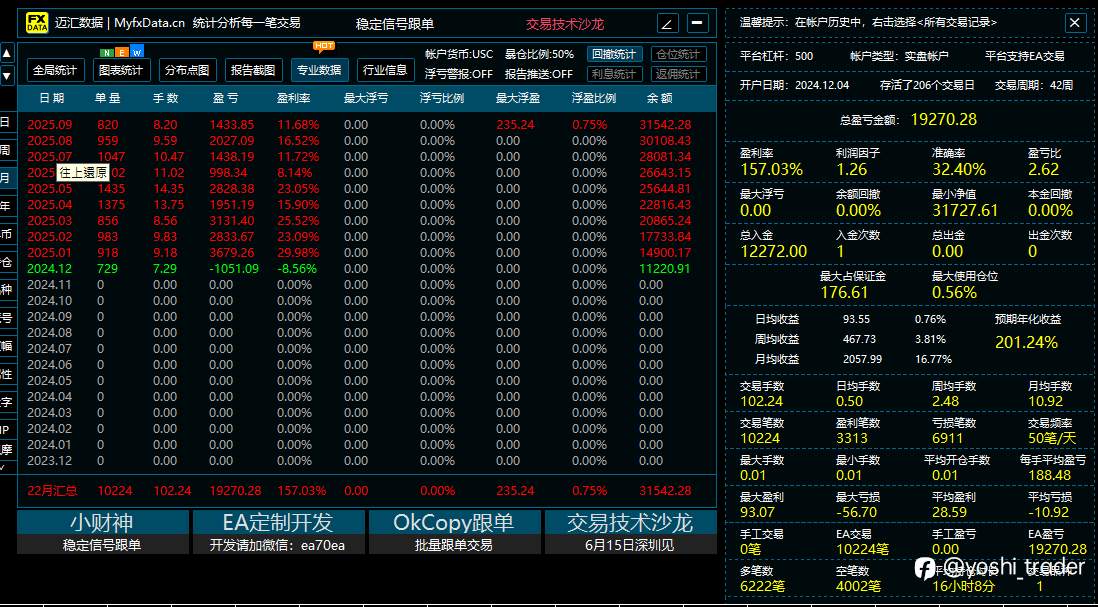Viewport: 1098px width, 607px height.
Task: Click the 6222笔 long trades value
Action: tap(763, 585)
